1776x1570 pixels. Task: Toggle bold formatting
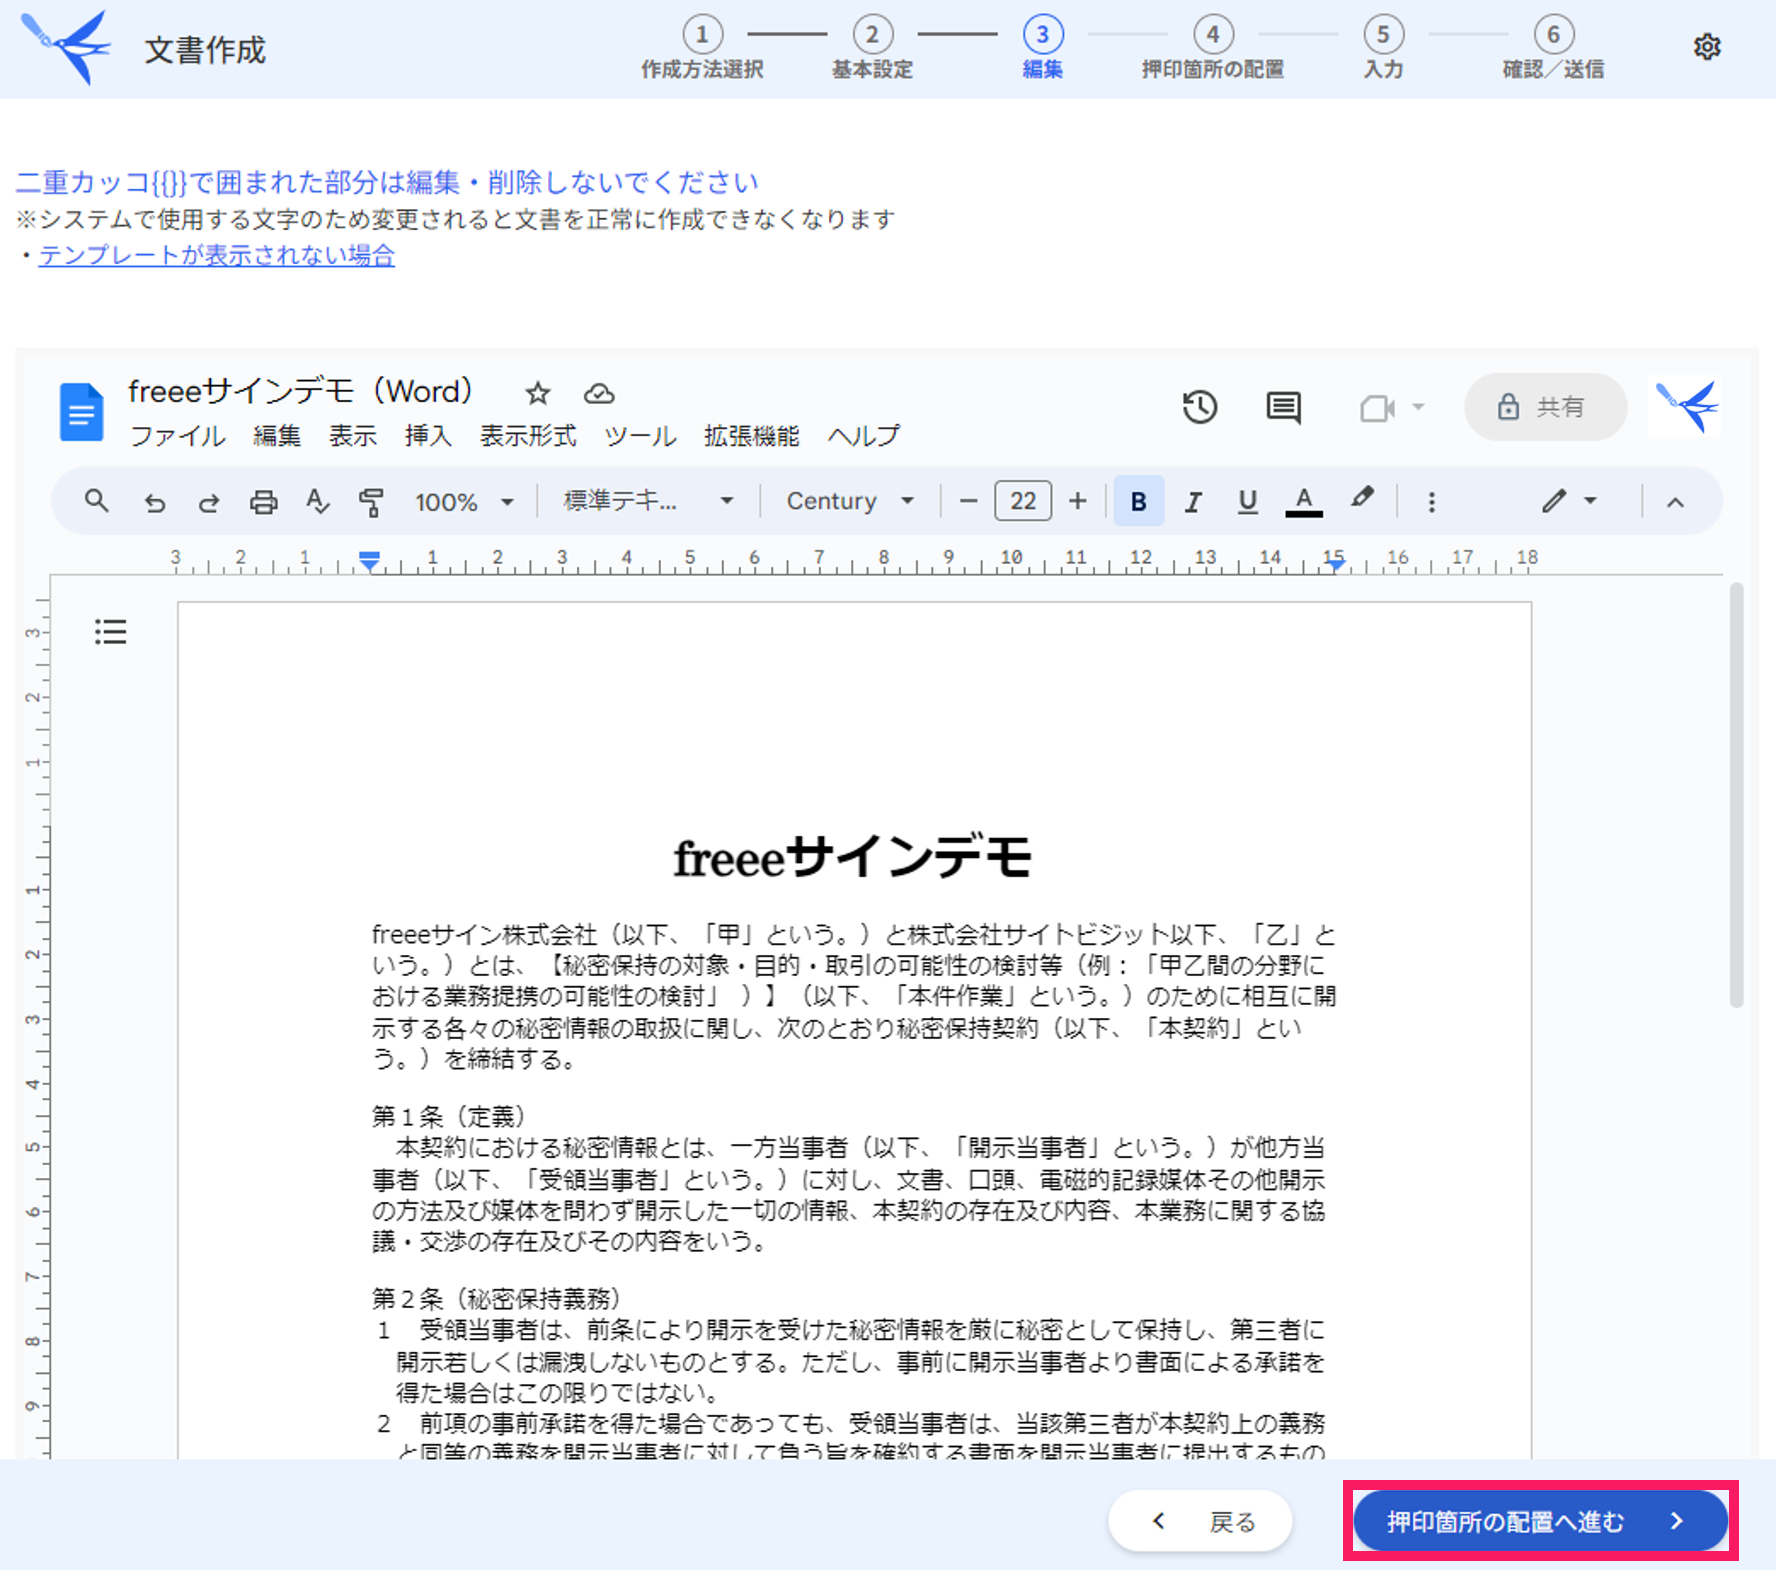tap(1138, 501)
